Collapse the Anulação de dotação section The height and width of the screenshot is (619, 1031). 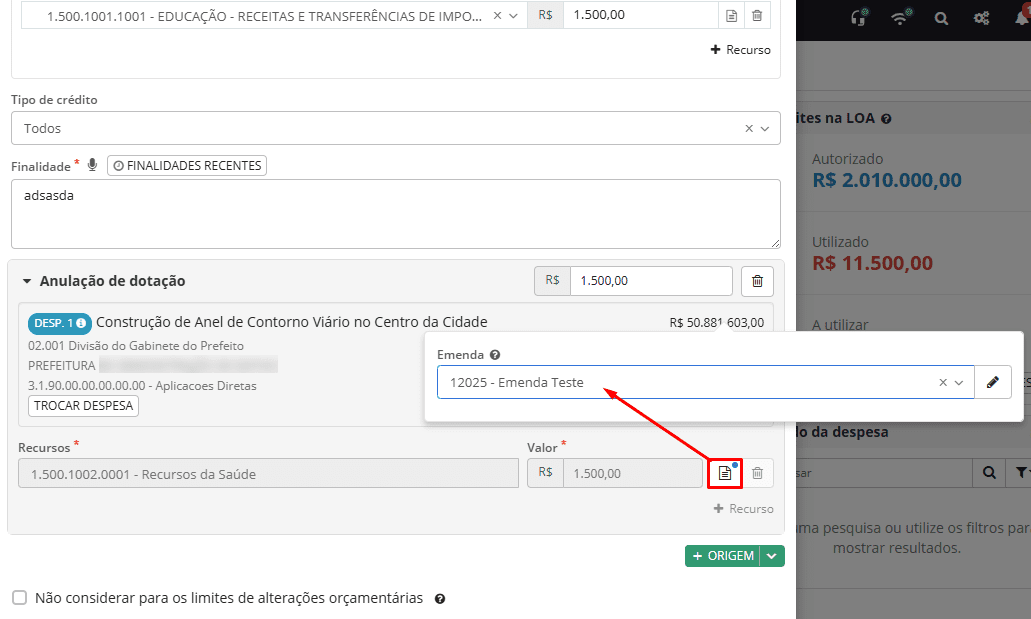27,281
